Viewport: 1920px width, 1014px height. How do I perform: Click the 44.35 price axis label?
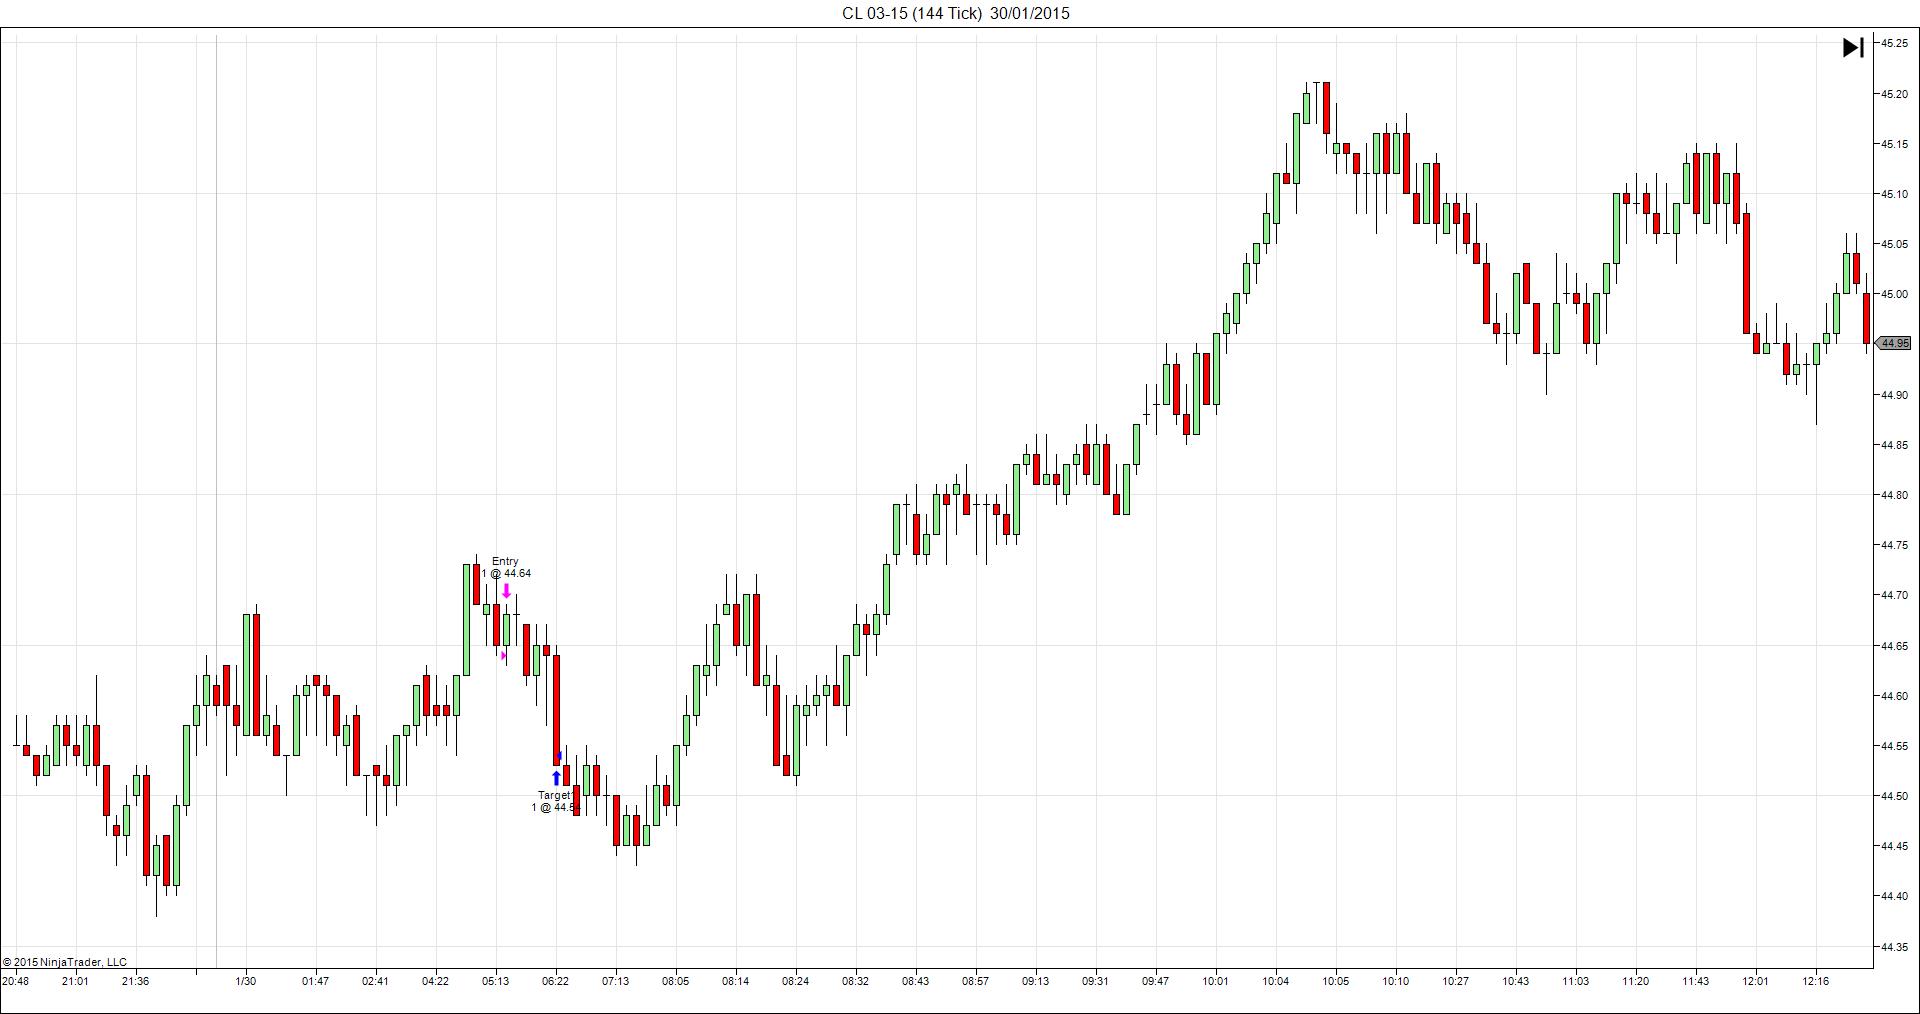(1894, 947)
